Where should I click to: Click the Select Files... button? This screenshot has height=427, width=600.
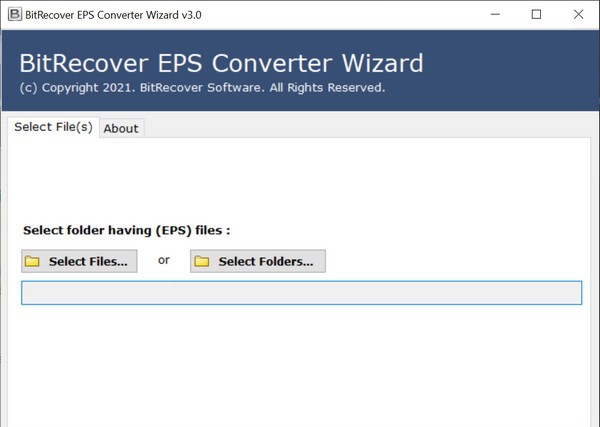(79, 261)
